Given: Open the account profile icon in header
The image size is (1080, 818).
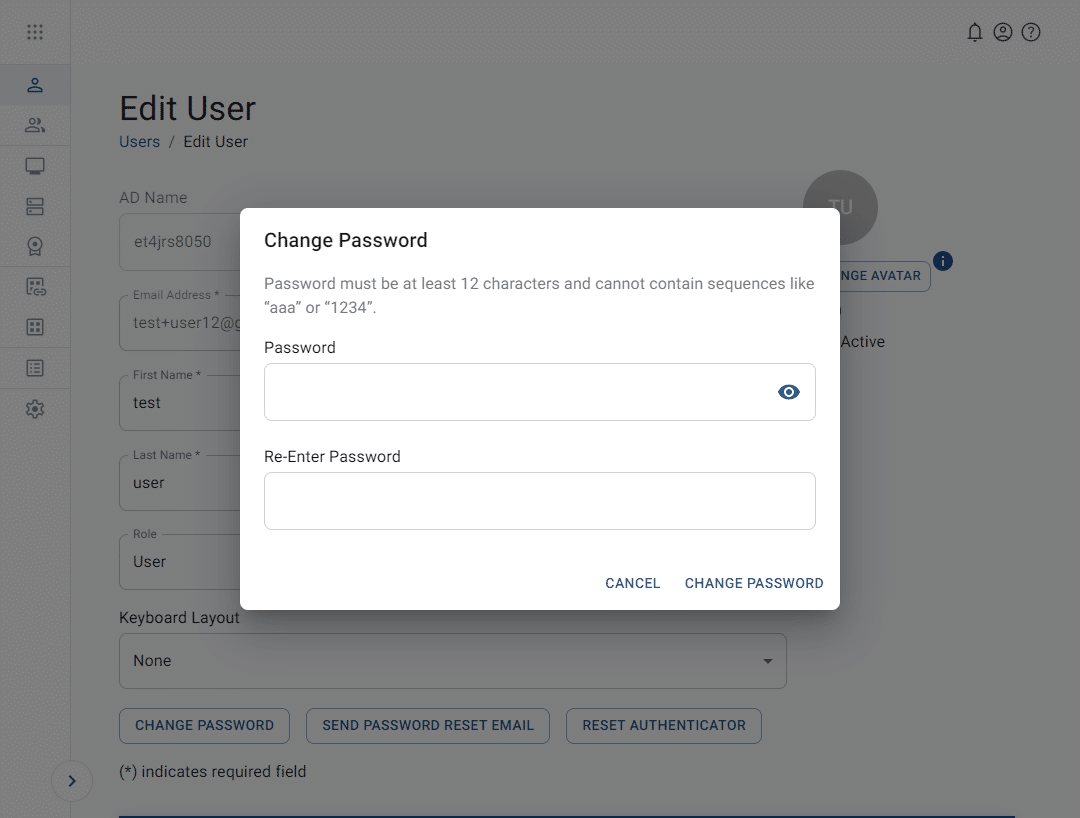Looking at the screenshot, I should click(1003, 32).
